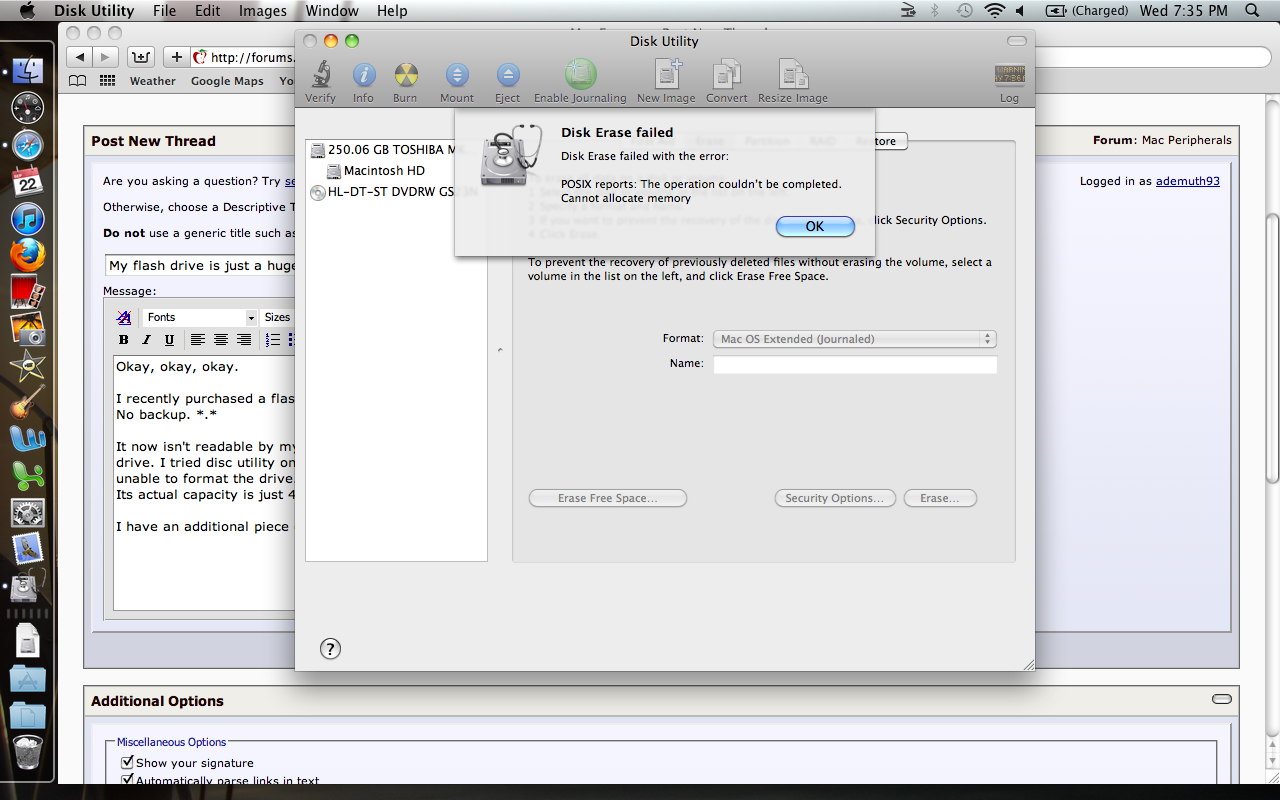Open the Log viewer icon
Image resolution: width=1280 pixels, height=800 pixels.
[x=1009, y=76]
